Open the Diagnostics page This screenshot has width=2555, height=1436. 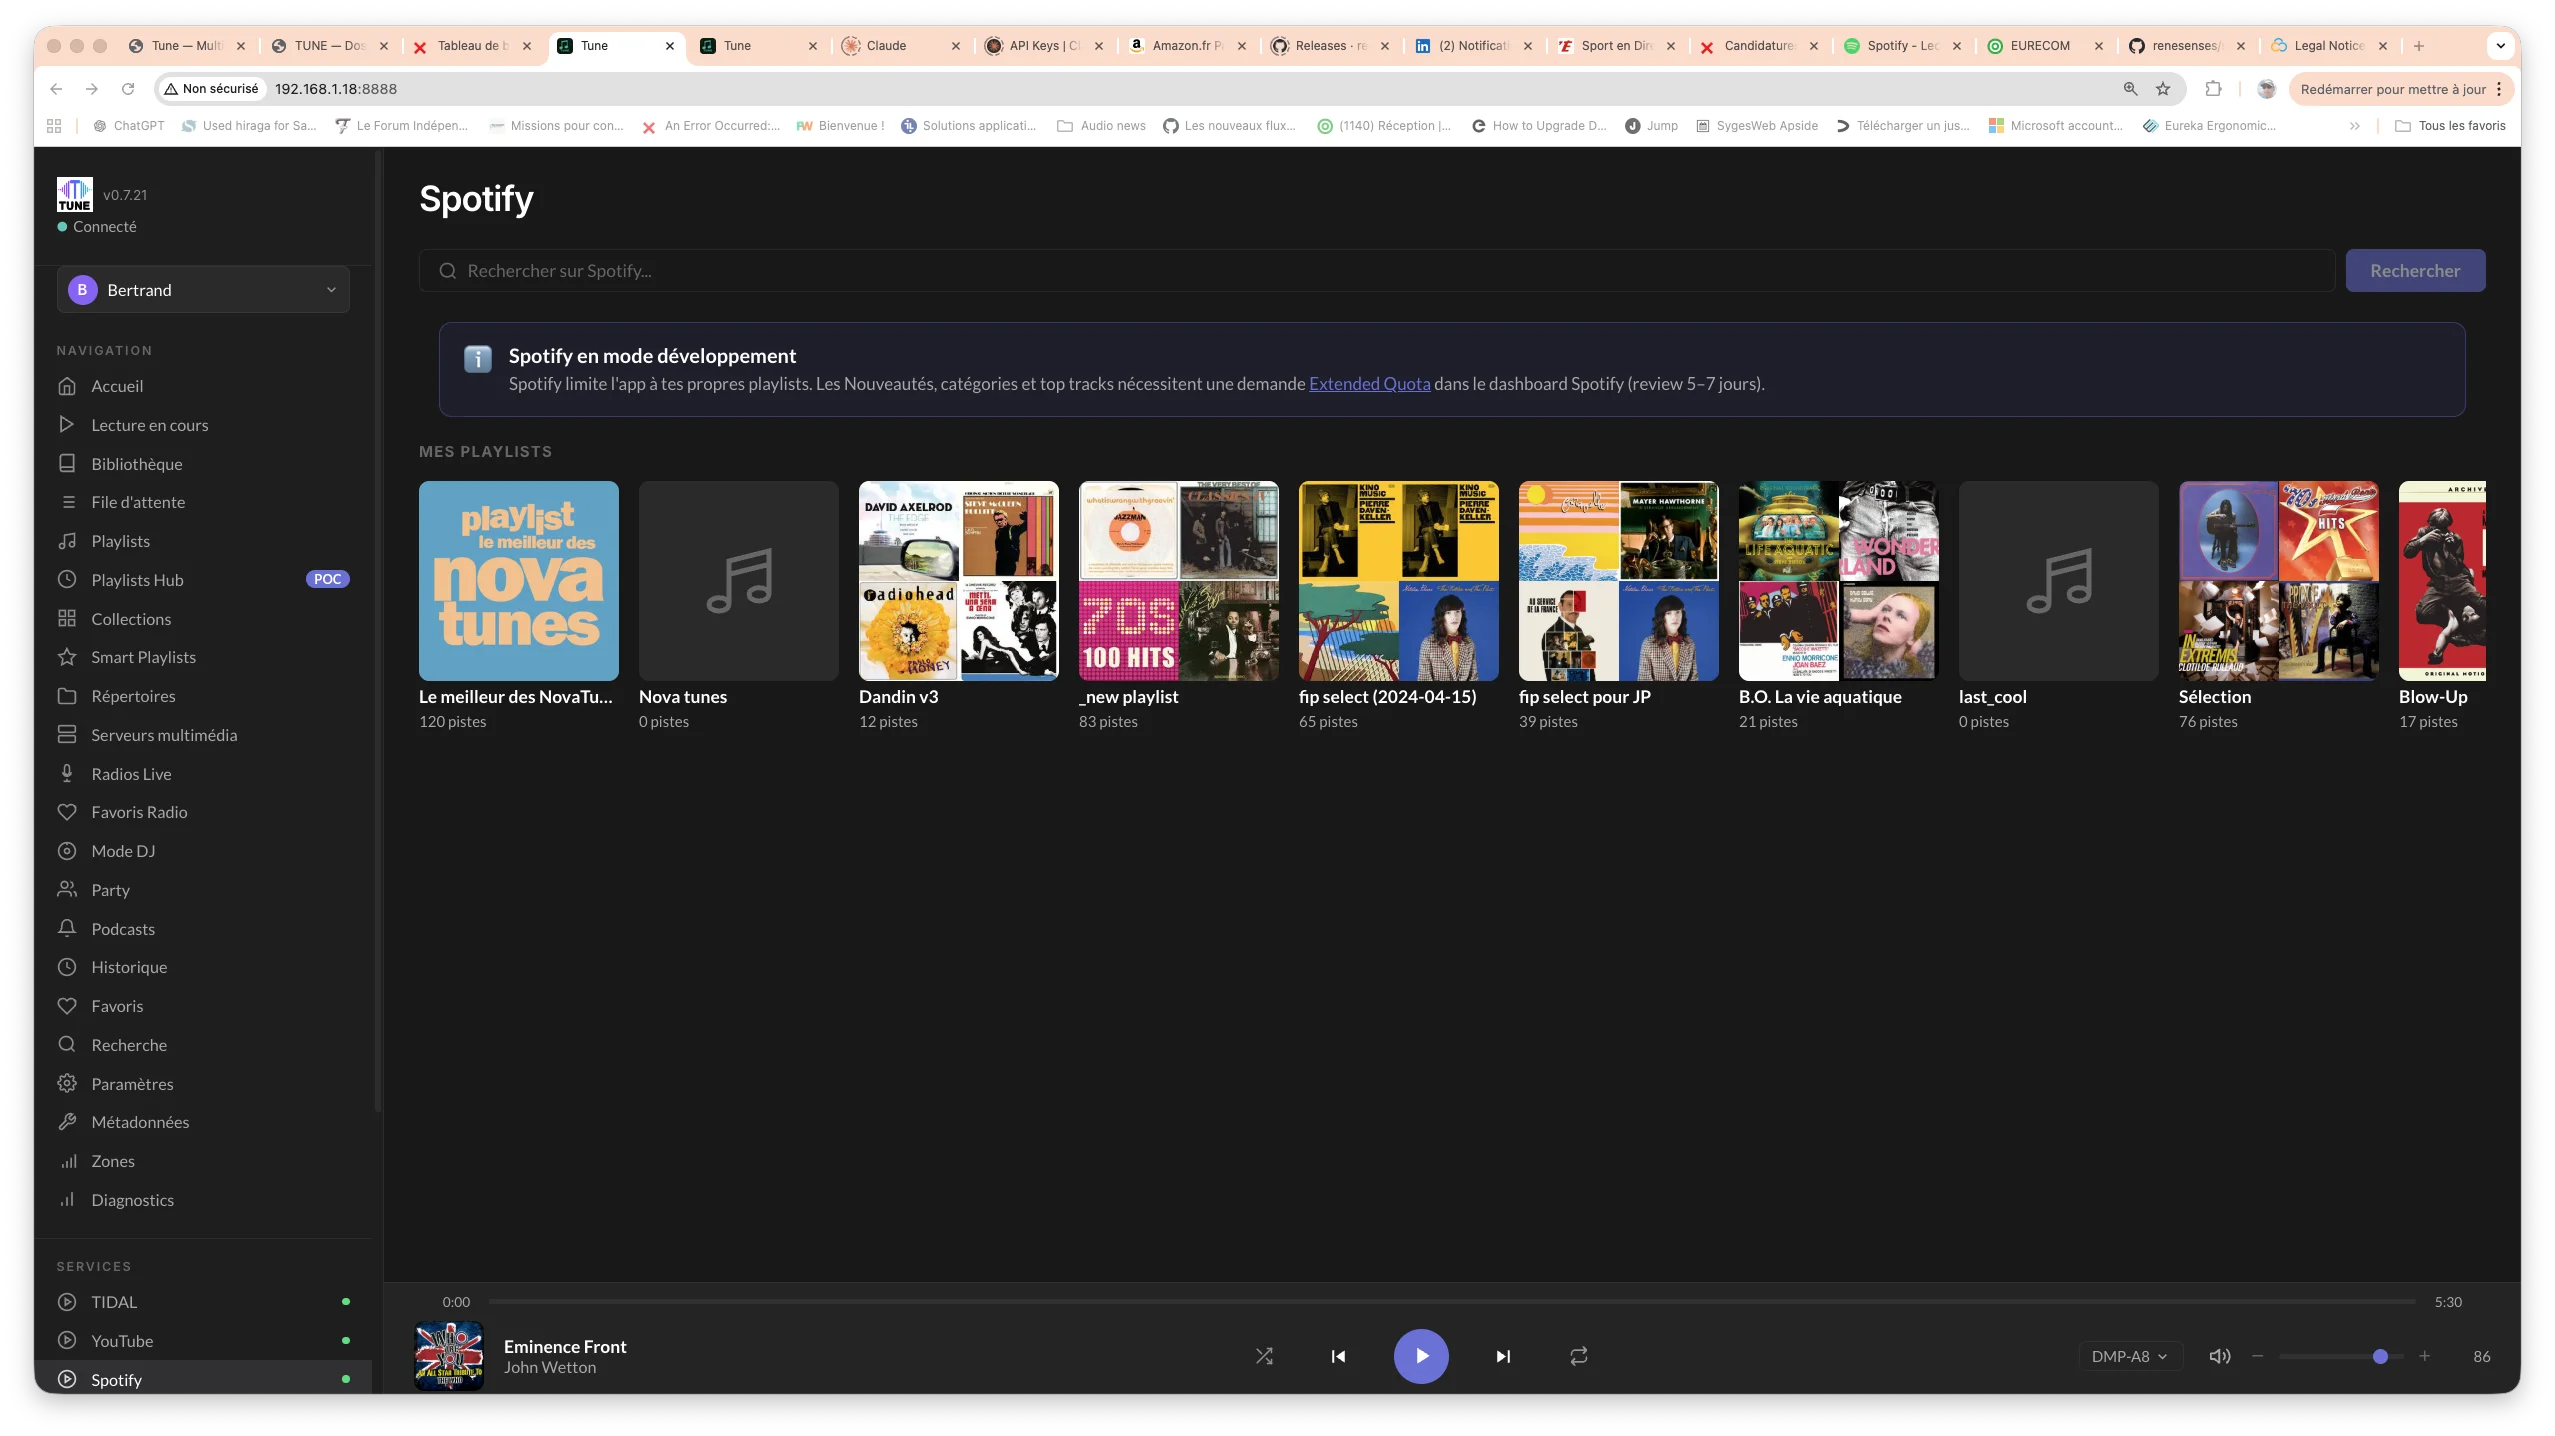point(203,1200)
